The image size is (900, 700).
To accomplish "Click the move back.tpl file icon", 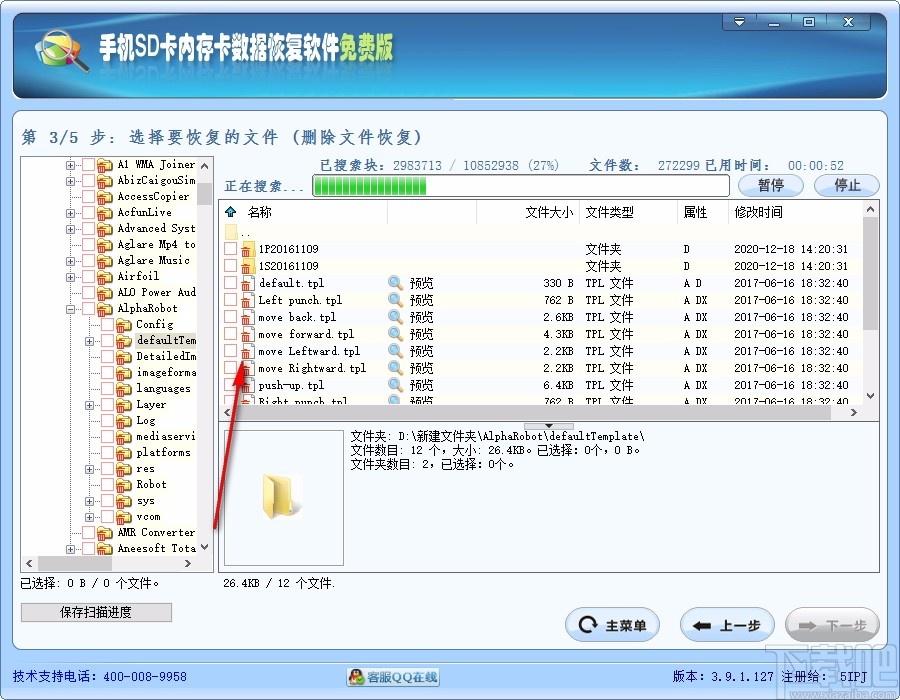I will pos(247,317).
